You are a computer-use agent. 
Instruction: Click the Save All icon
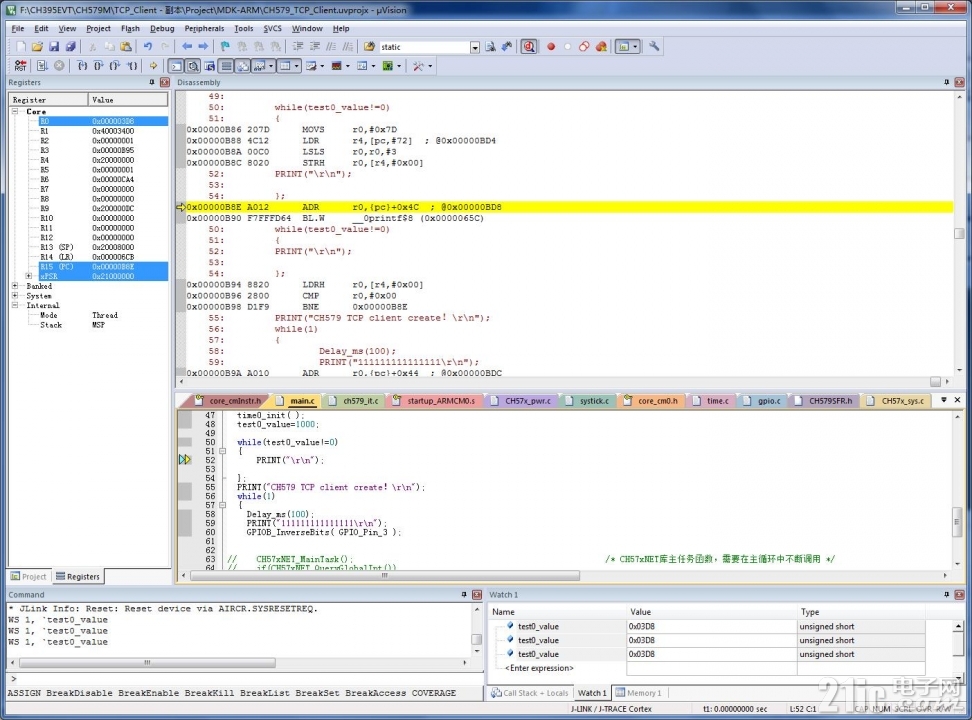coord(71,47)
